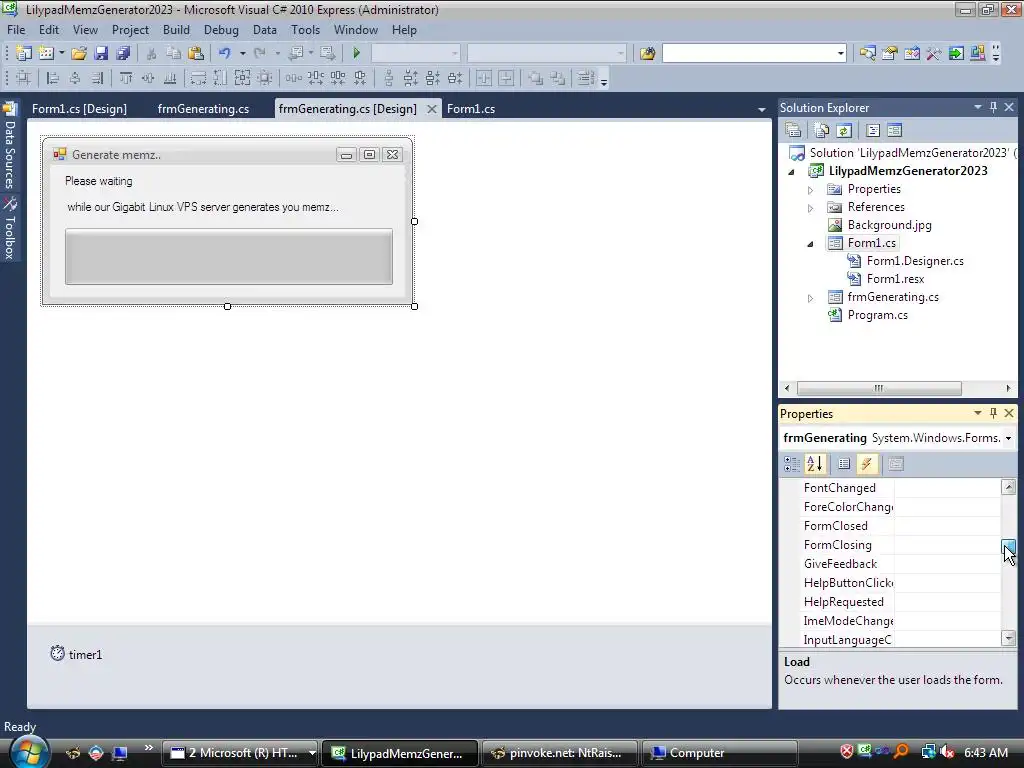Click the Save All toolbar icon

point(123,53)
